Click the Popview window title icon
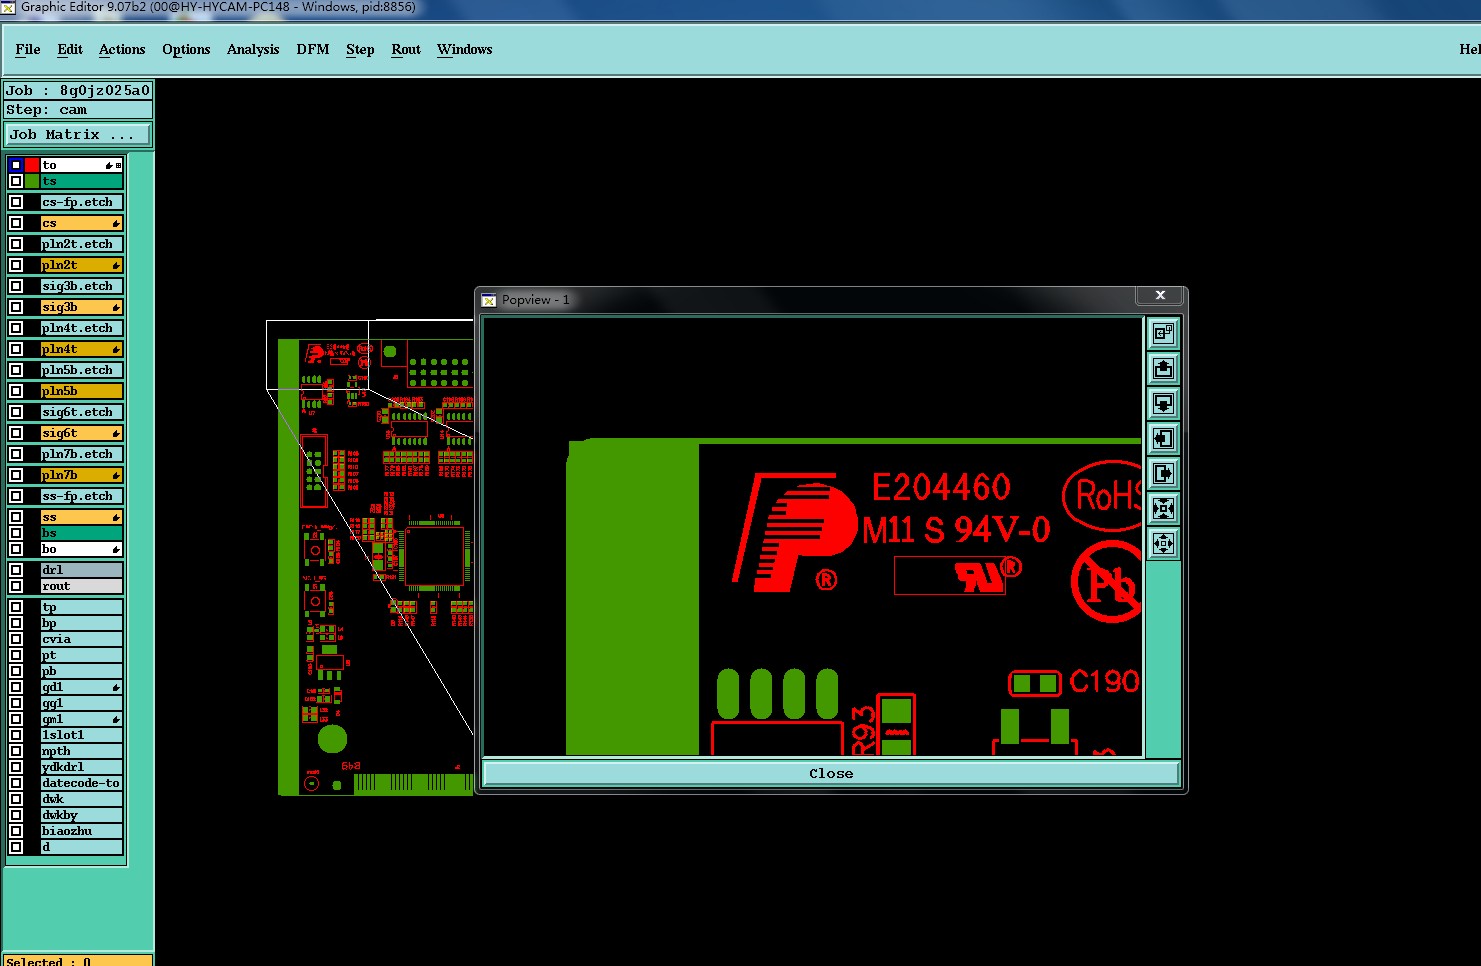The height and width of the screenshot is (966, 1481). tap(489, 300)
